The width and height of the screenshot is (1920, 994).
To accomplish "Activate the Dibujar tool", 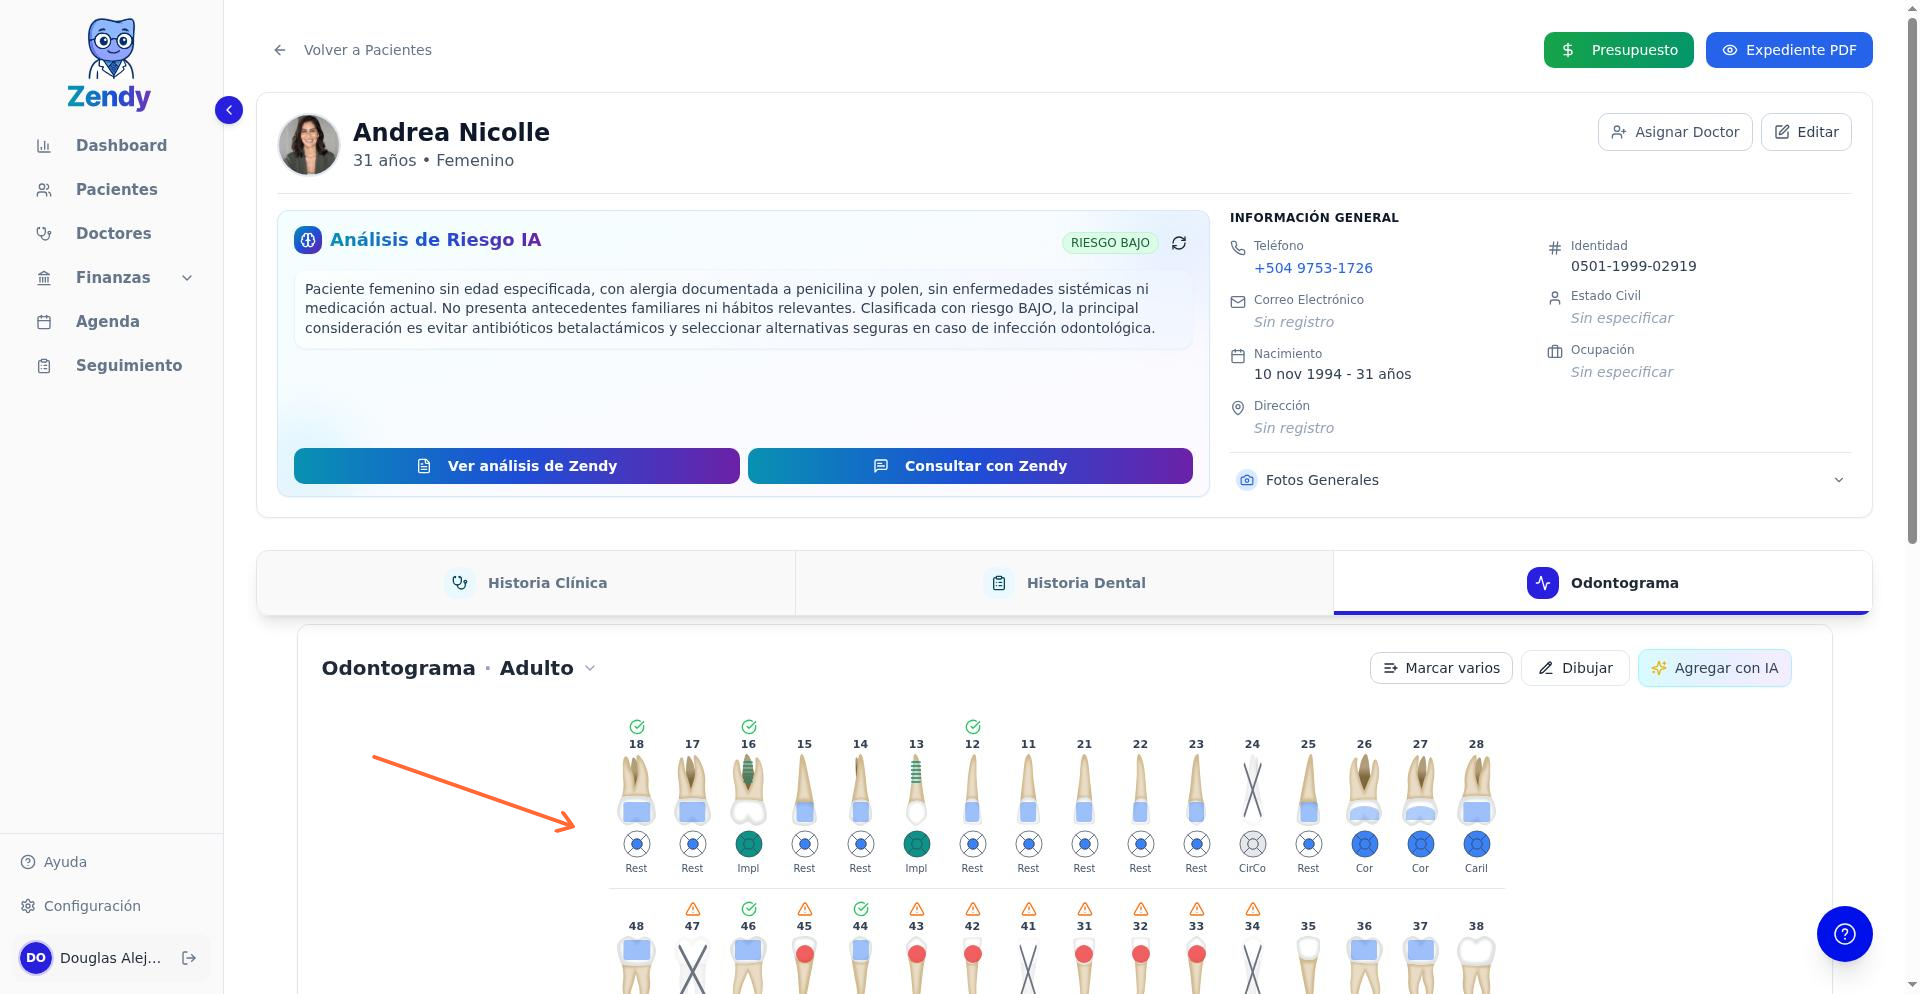I will tap(1575, 668).
